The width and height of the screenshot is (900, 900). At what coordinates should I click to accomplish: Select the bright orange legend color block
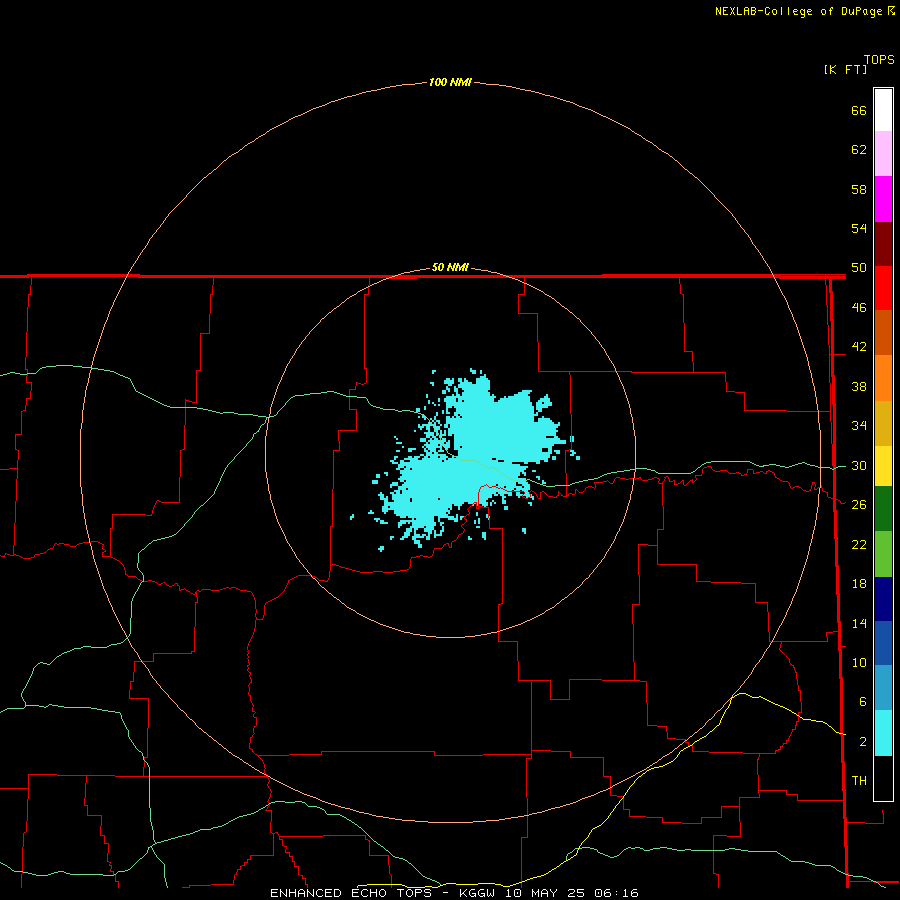883,378
